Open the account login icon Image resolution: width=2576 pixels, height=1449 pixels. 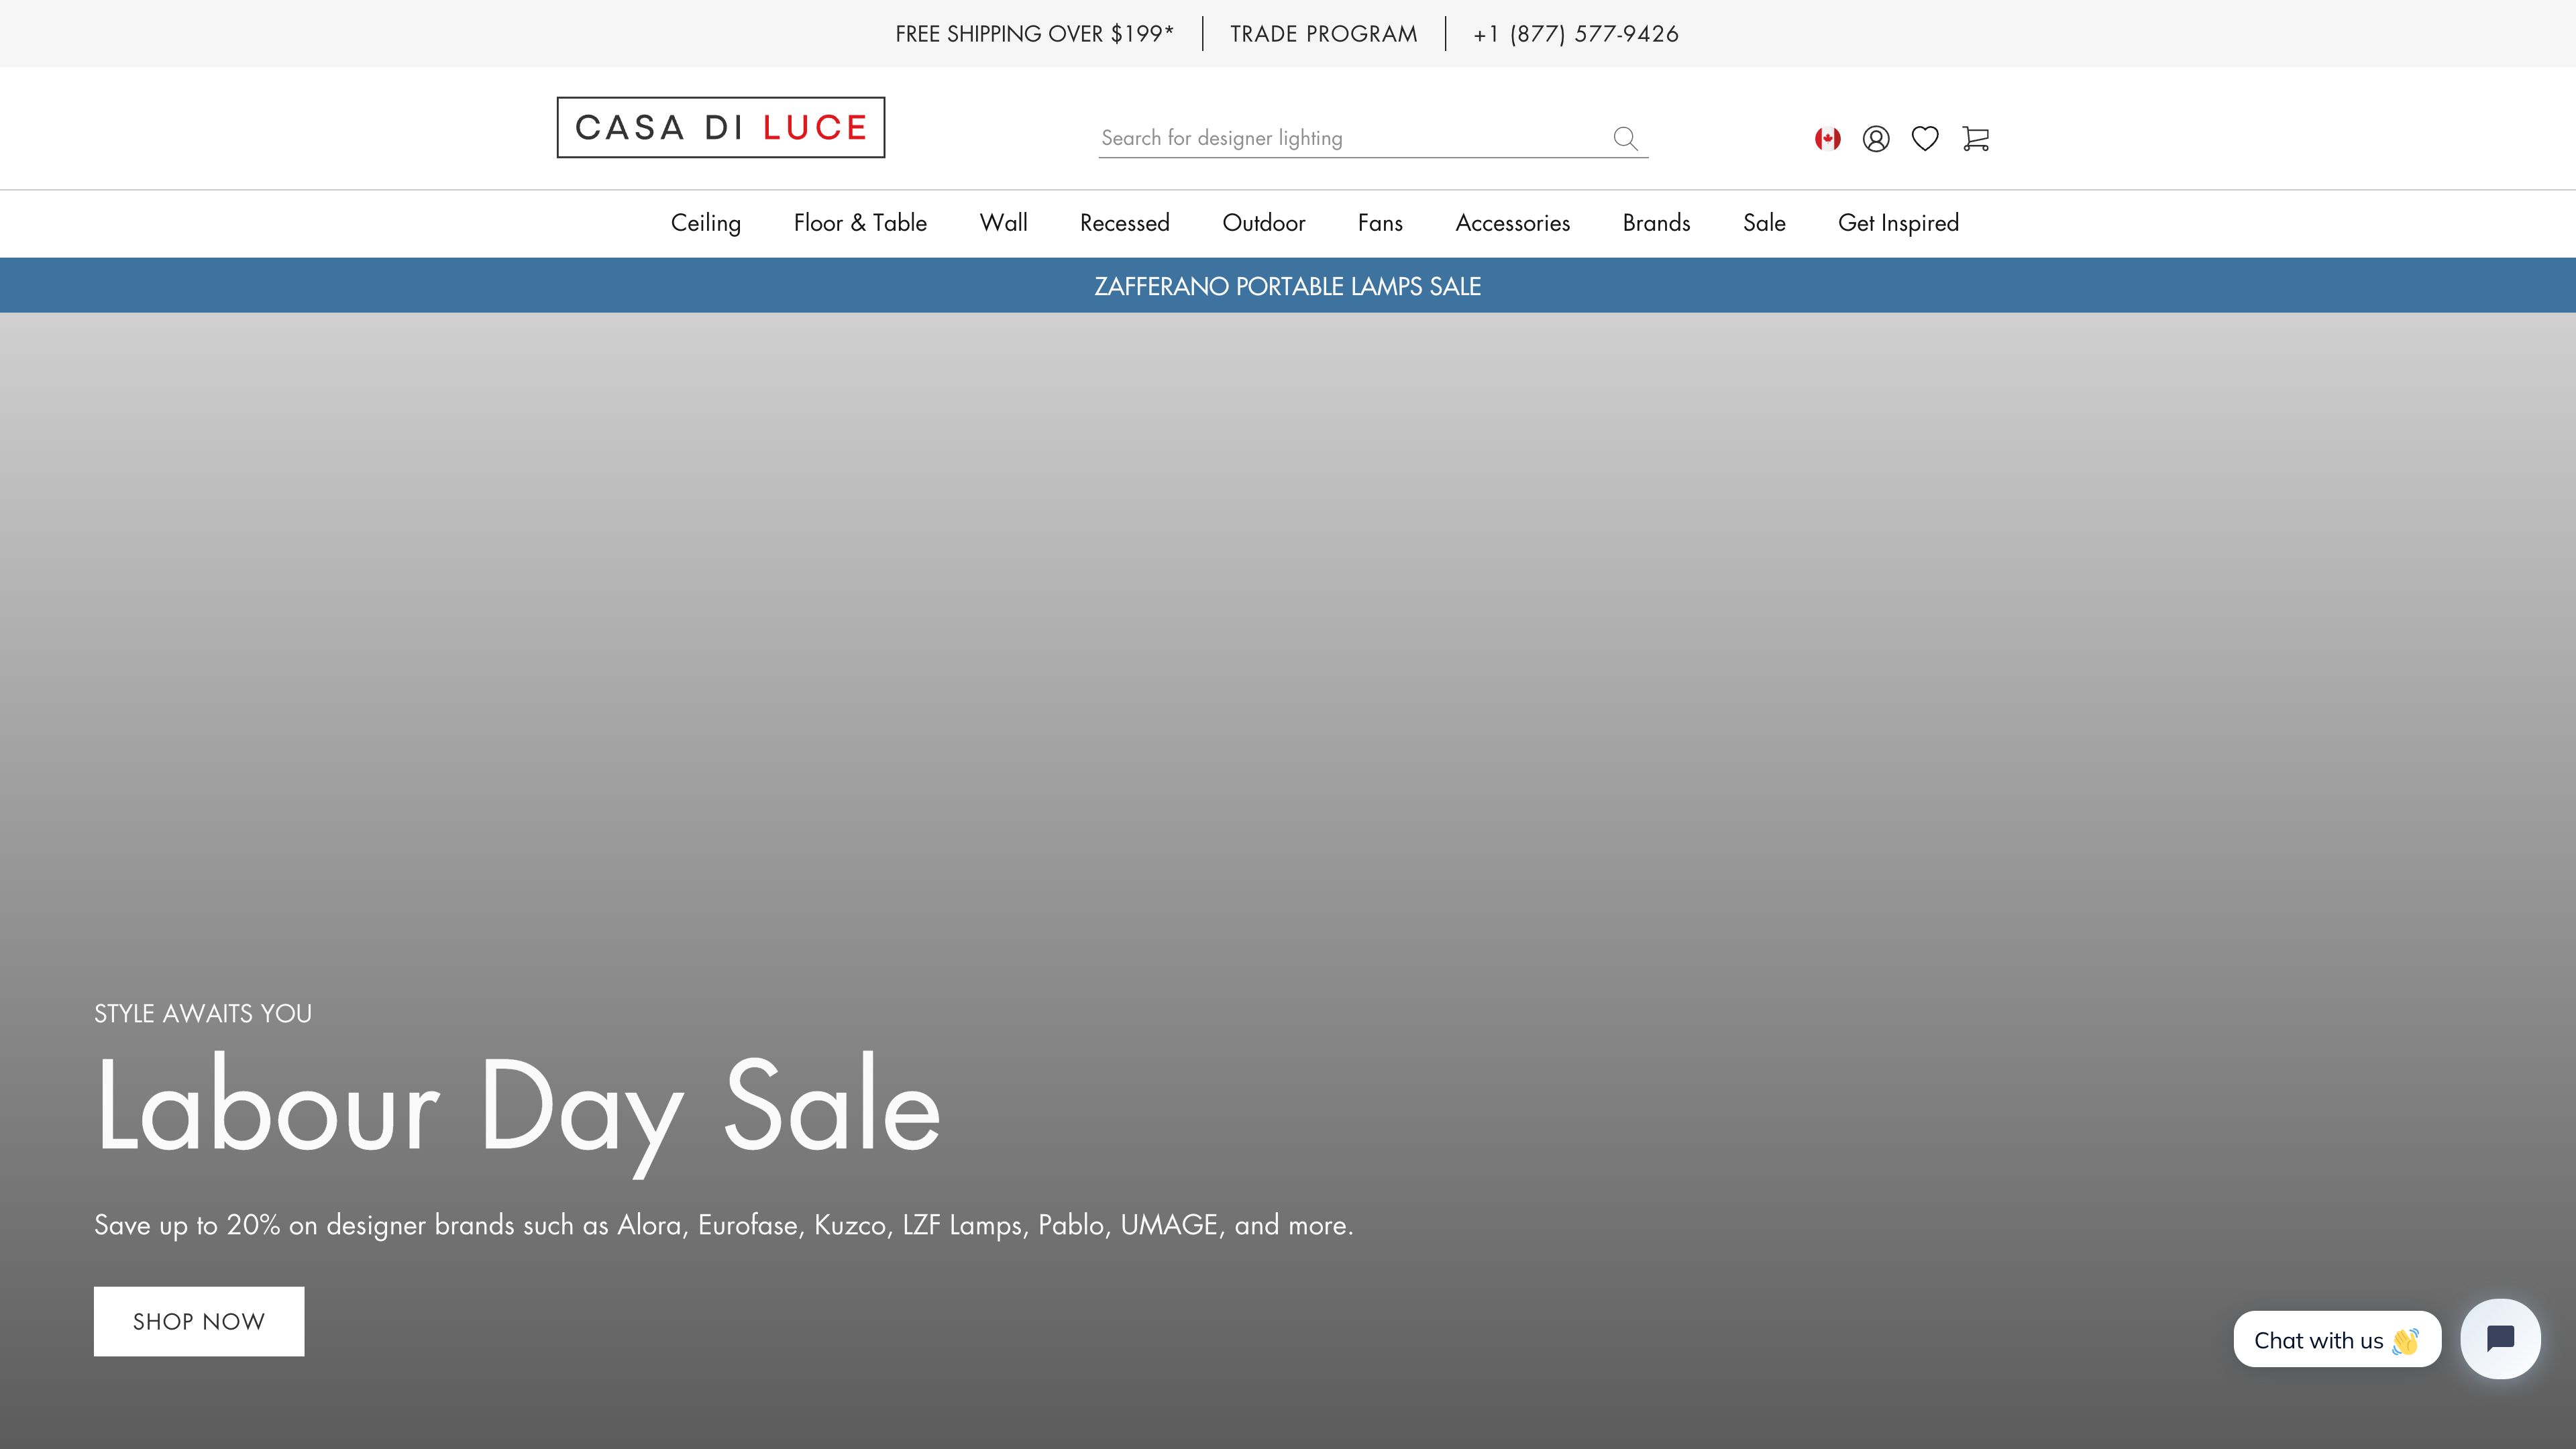[1877, 138]
